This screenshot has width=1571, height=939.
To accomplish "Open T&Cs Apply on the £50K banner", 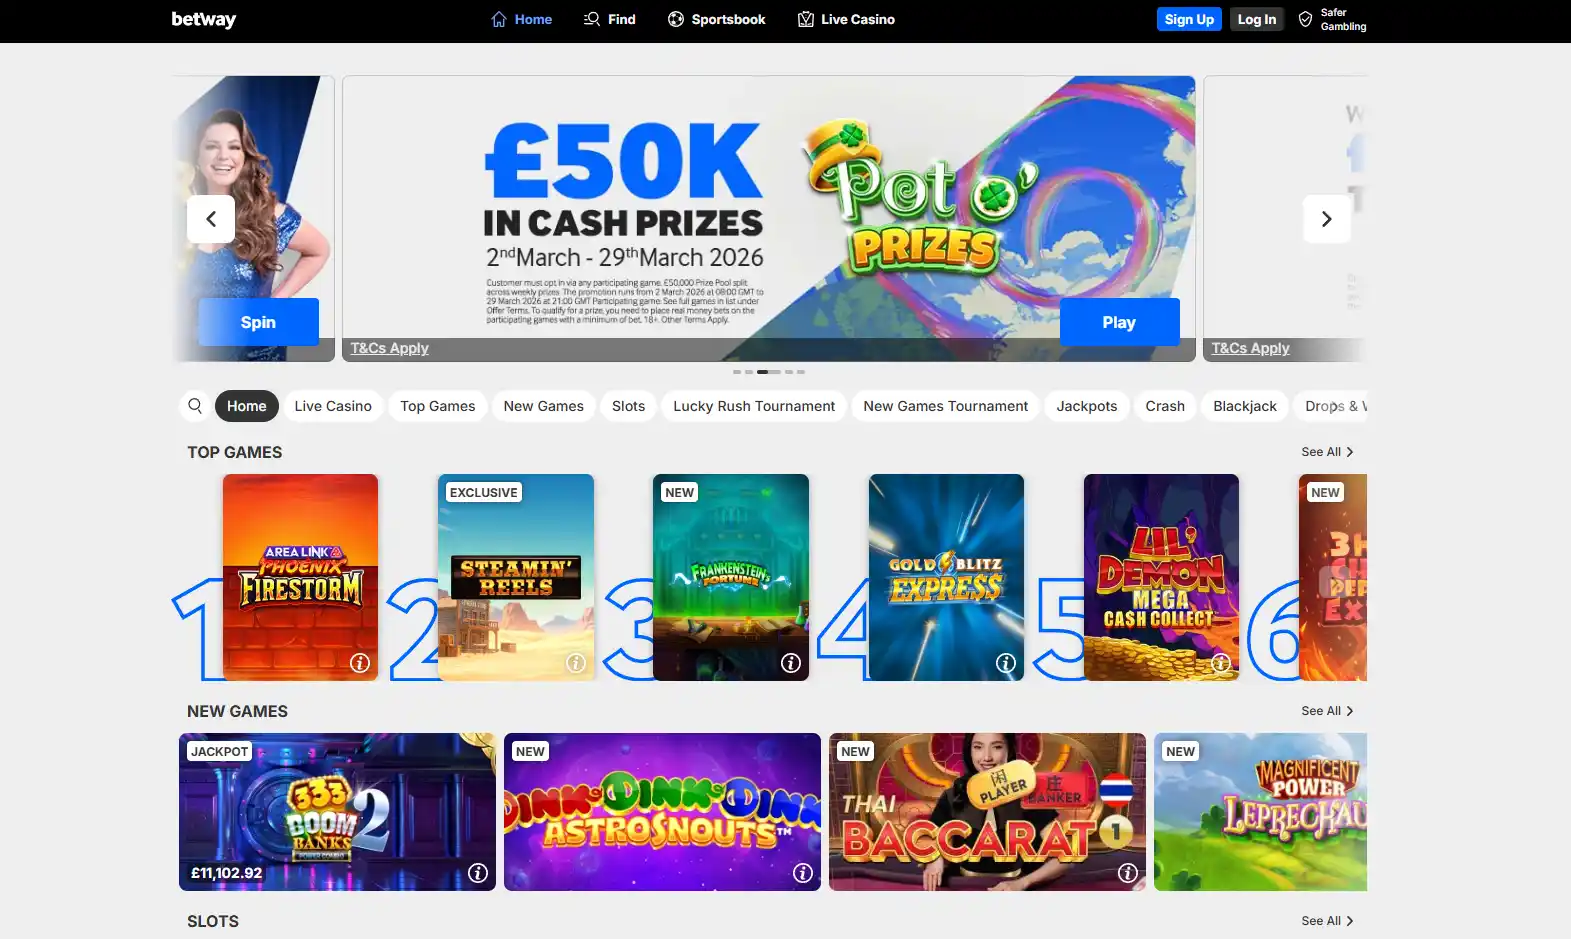I will coord(390,348).
